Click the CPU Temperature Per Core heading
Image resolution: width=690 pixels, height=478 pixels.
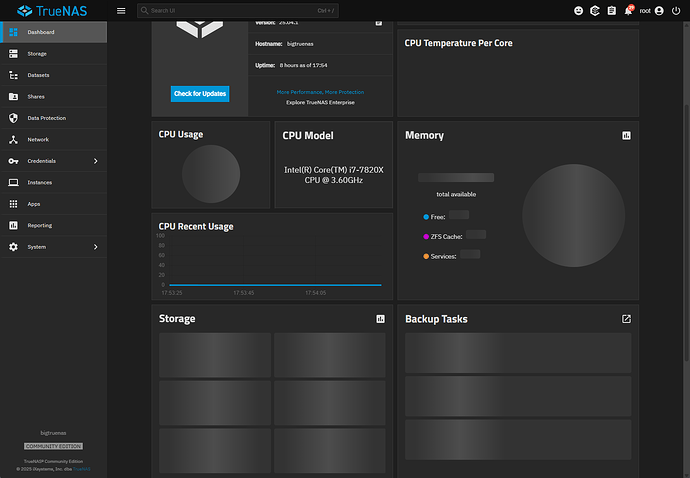(459, 43)
